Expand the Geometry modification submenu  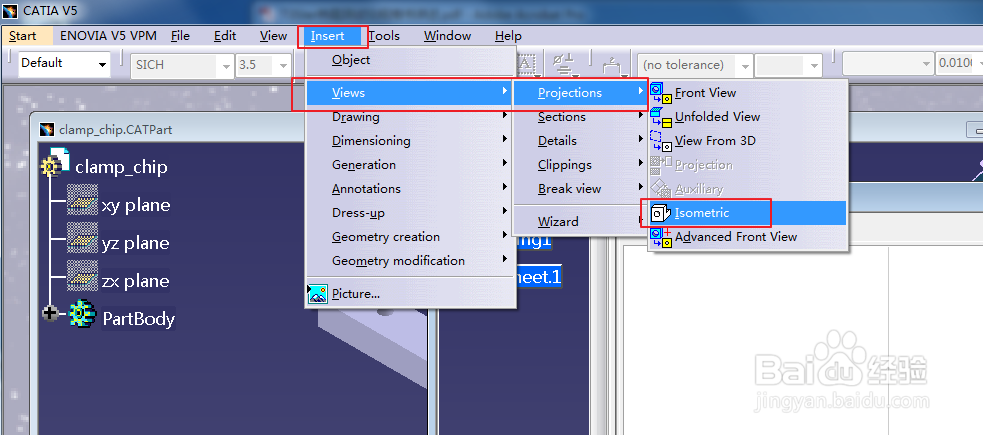pos(410,261)
